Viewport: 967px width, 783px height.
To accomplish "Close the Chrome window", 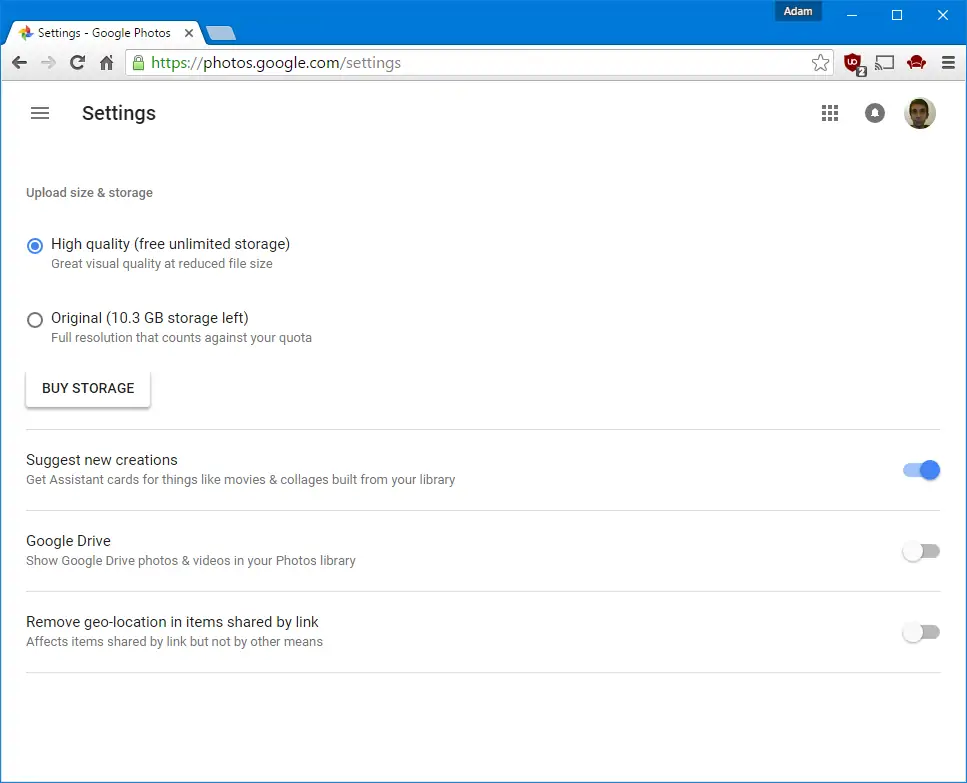I will tap(942, 15).
